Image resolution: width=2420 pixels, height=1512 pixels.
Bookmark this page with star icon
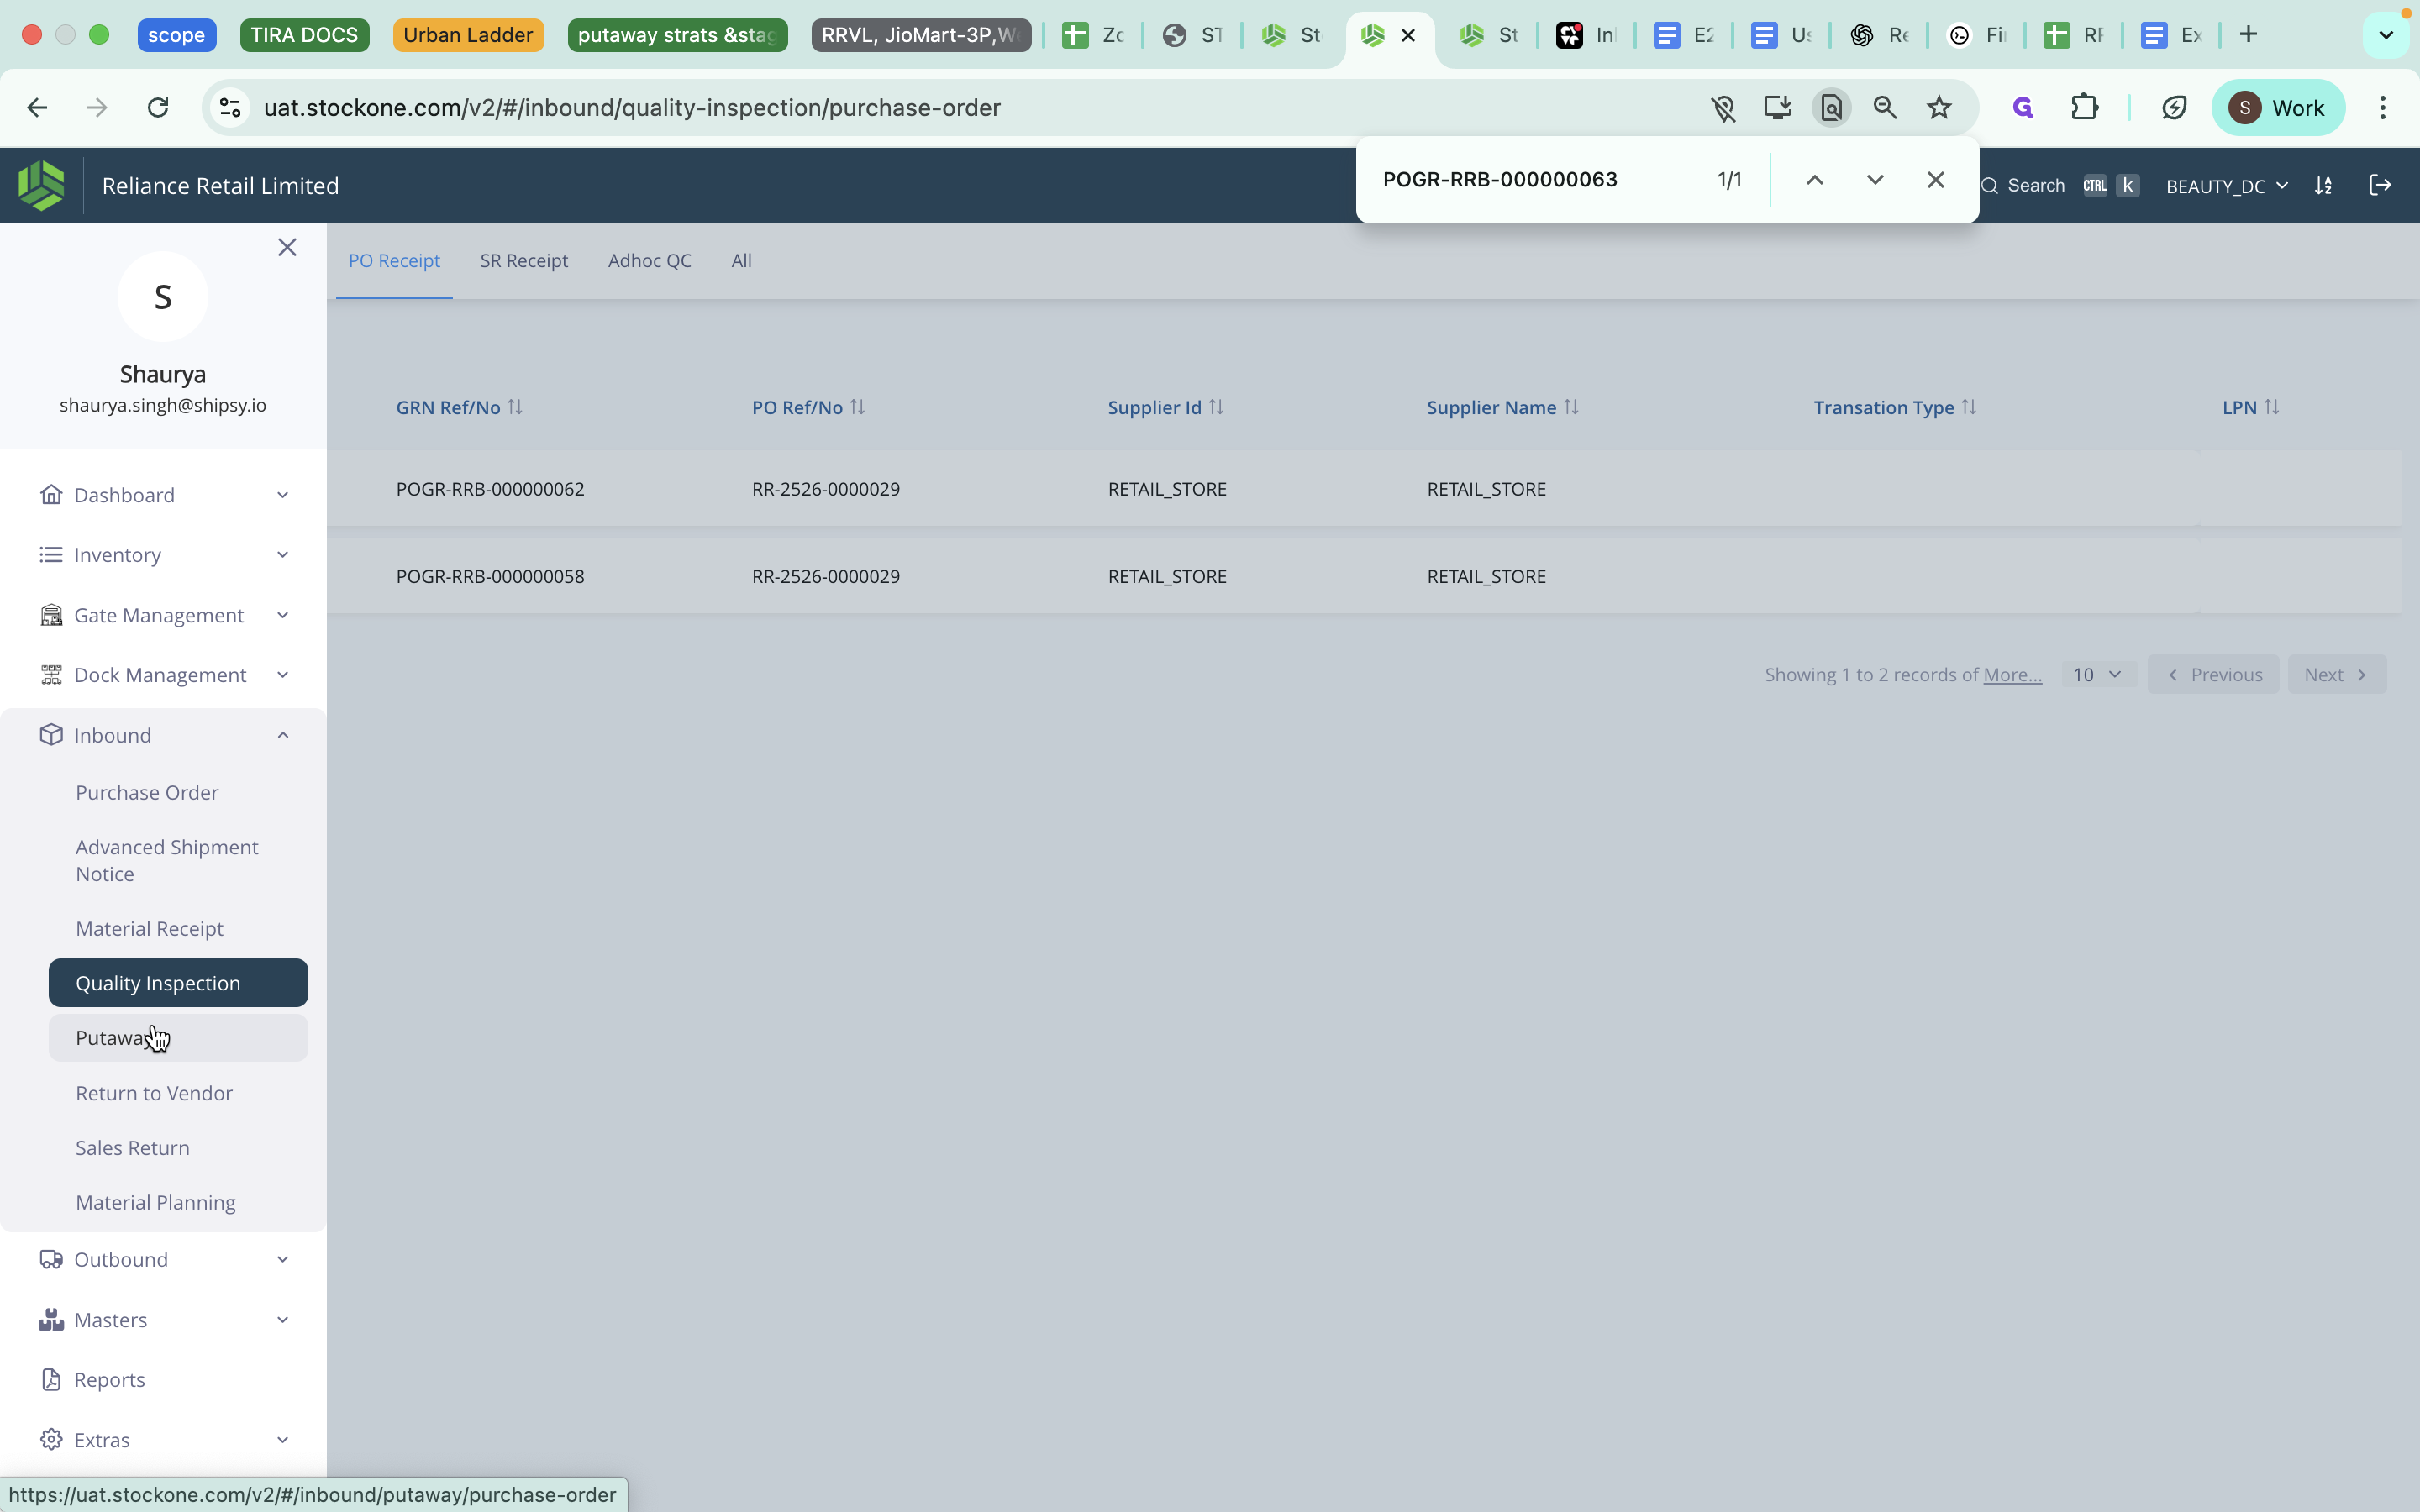point(1939,108)
